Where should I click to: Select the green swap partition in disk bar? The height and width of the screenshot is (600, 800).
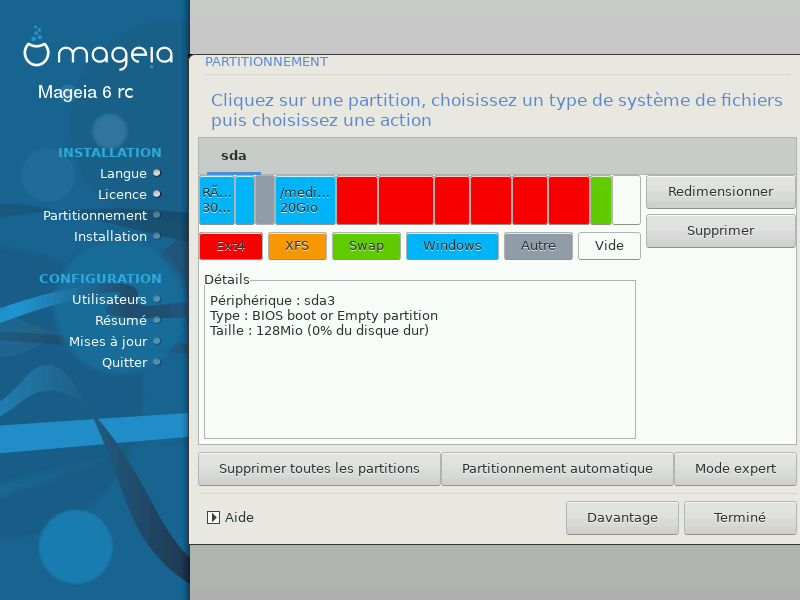point(601,200)
